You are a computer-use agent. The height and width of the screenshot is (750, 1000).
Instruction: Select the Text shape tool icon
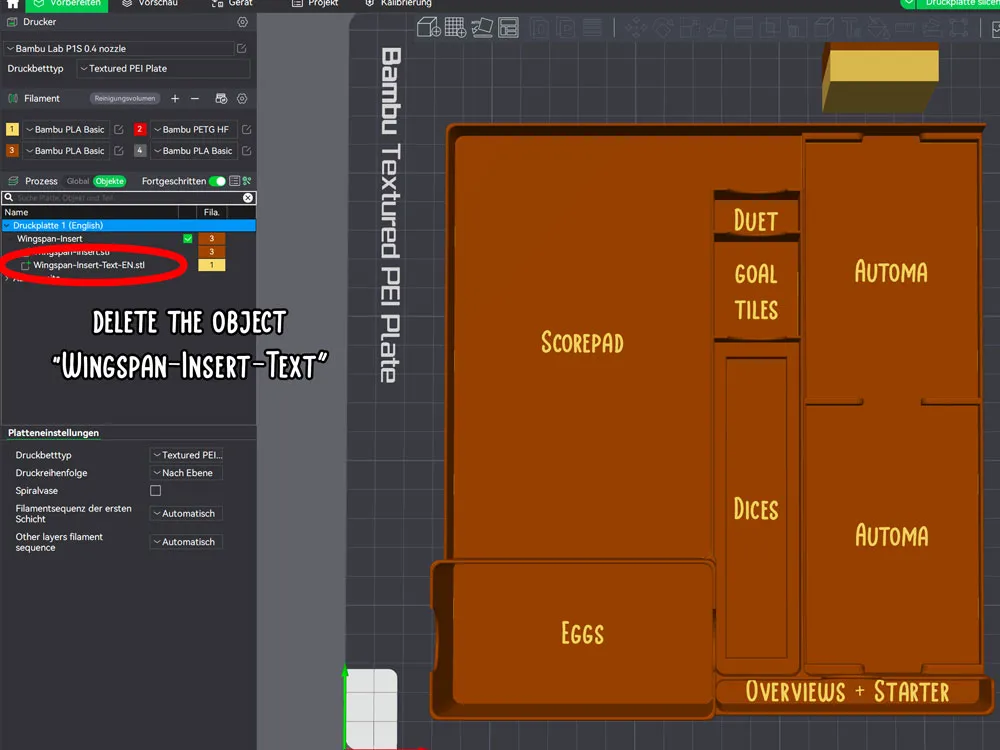(851, 28)
